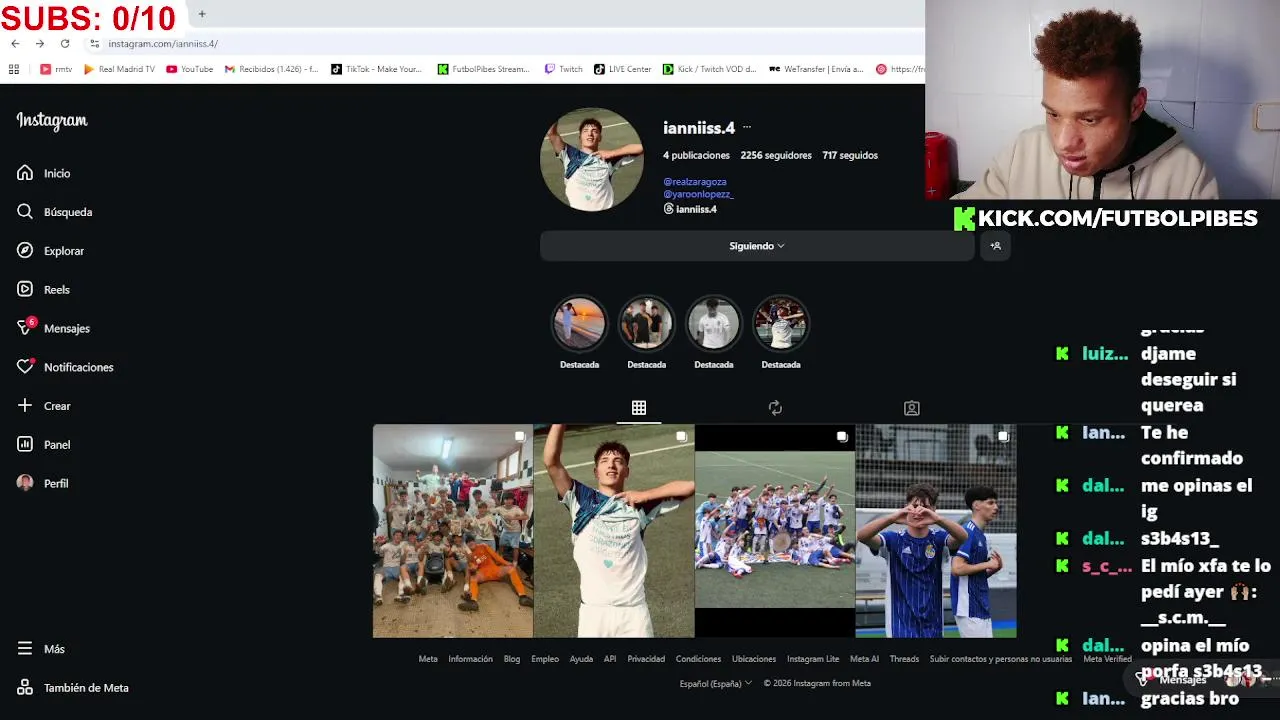Open the site information icon in address bar
Image resolution: width=1280 pixels, height=720 pixels.
coord(95,43)
